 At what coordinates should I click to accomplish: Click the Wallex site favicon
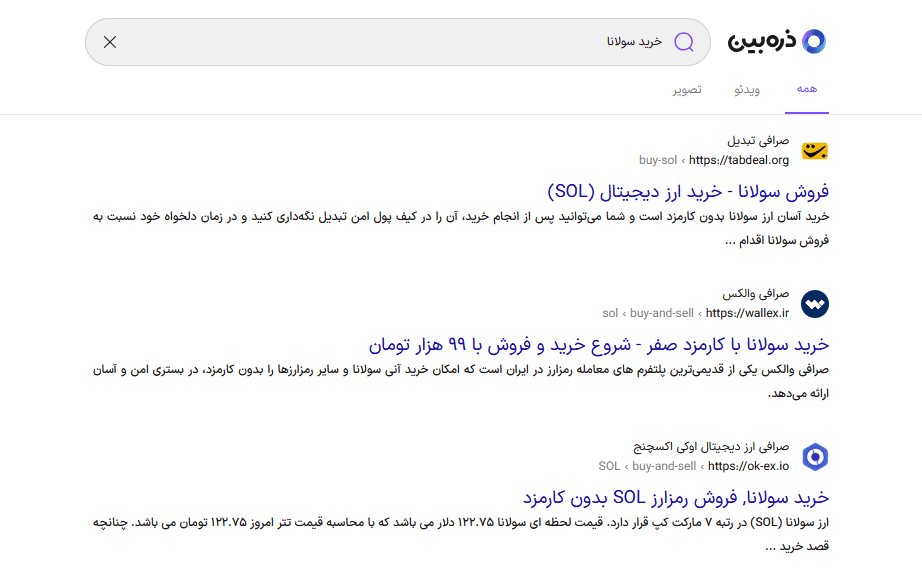(815, 303)
